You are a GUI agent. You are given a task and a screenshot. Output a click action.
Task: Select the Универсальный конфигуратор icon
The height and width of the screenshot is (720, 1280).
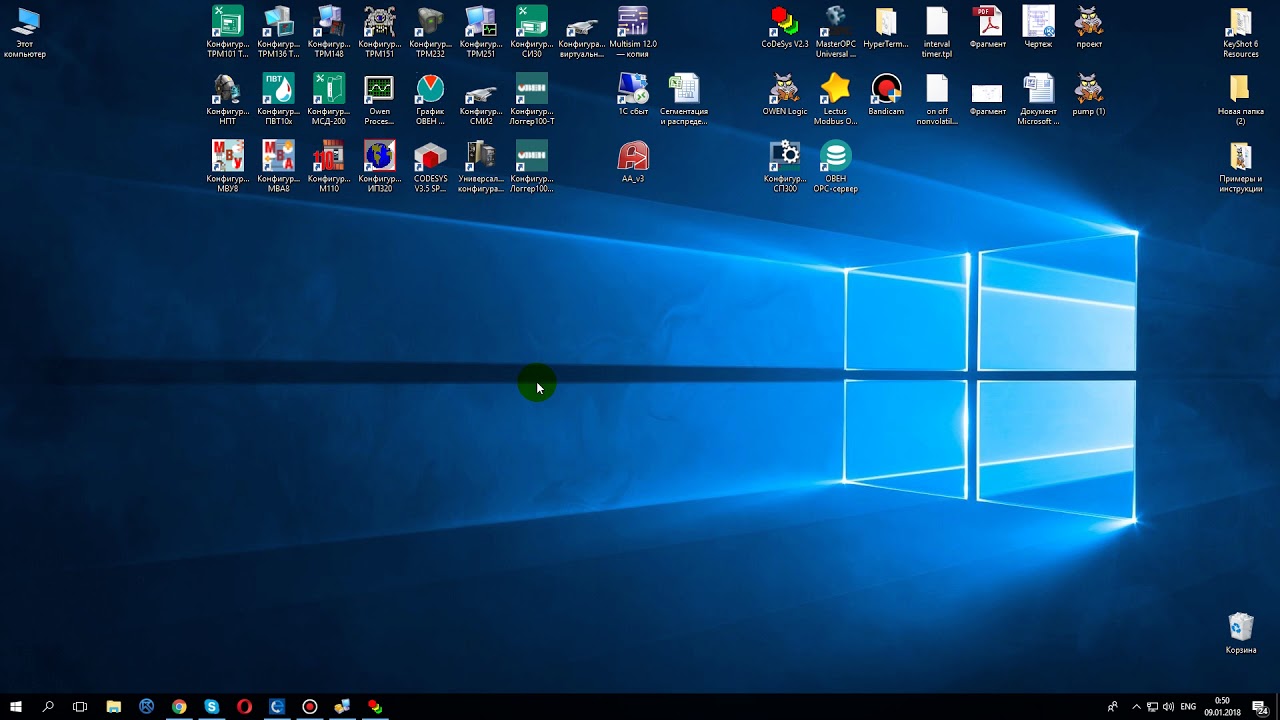pyautogui.click(x=481, y=166)
